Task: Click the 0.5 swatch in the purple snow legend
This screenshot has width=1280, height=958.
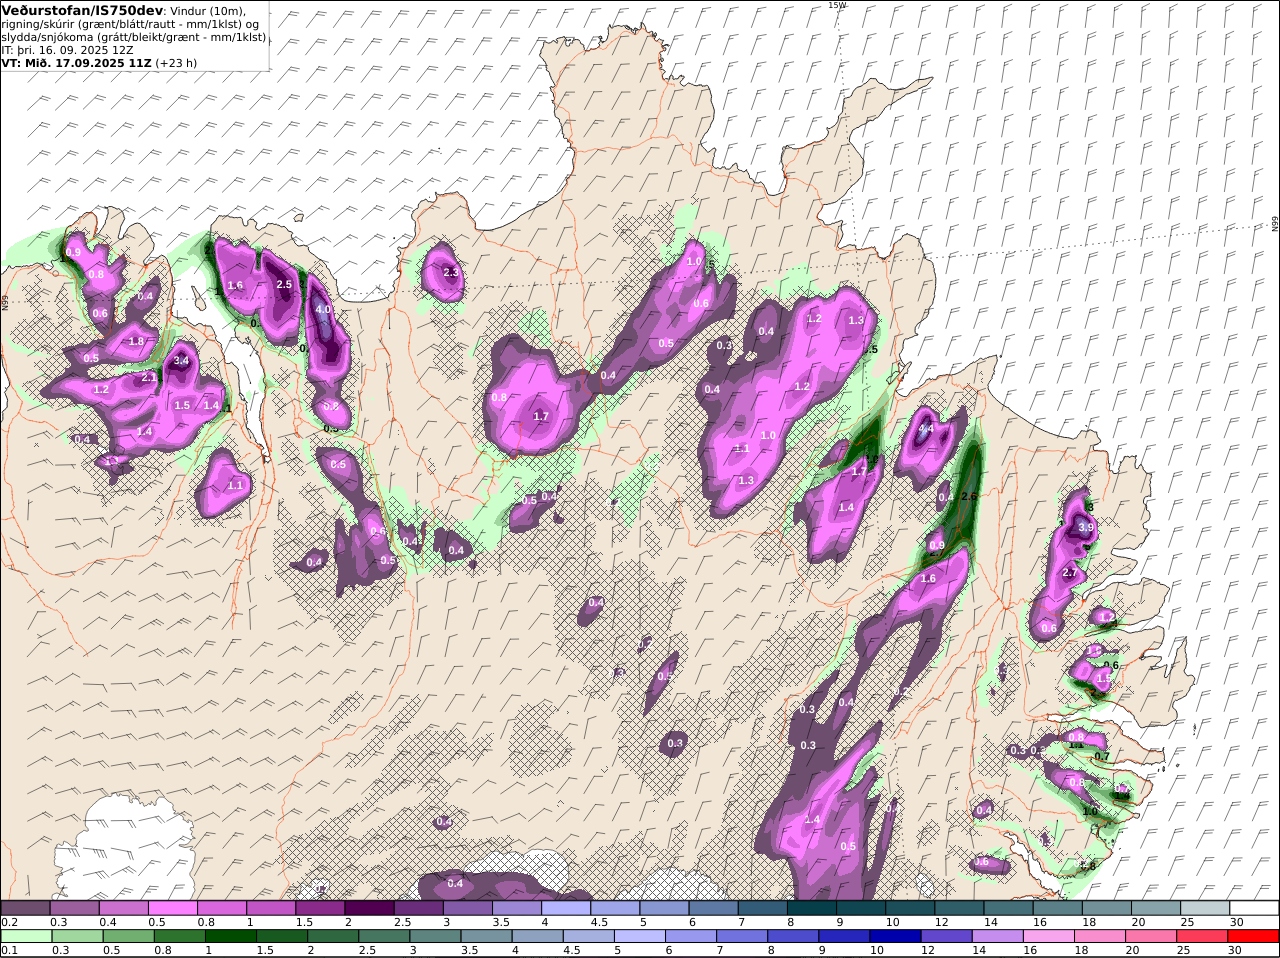Action: 172,908
